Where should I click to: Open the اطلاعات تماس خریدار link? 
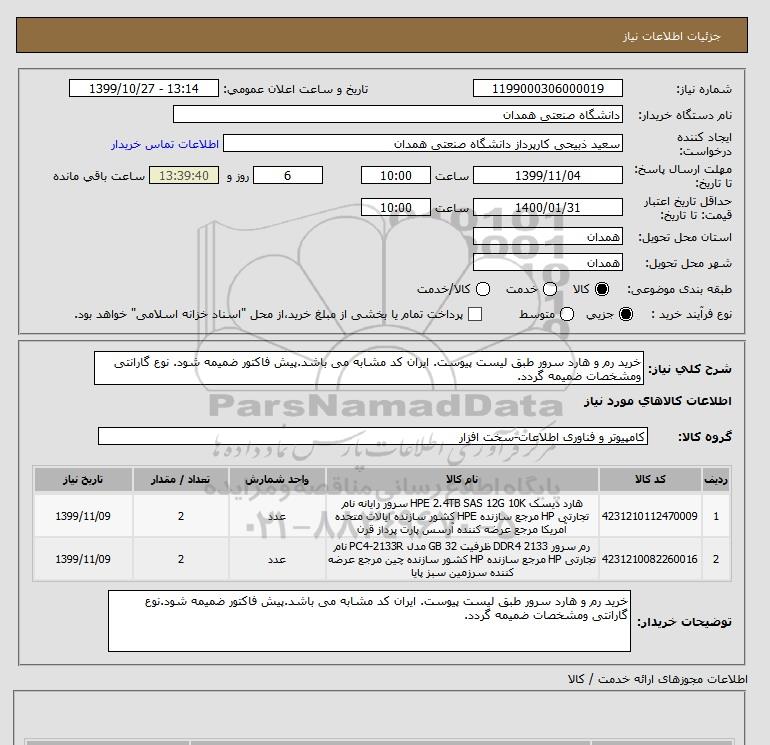point(165,144)
